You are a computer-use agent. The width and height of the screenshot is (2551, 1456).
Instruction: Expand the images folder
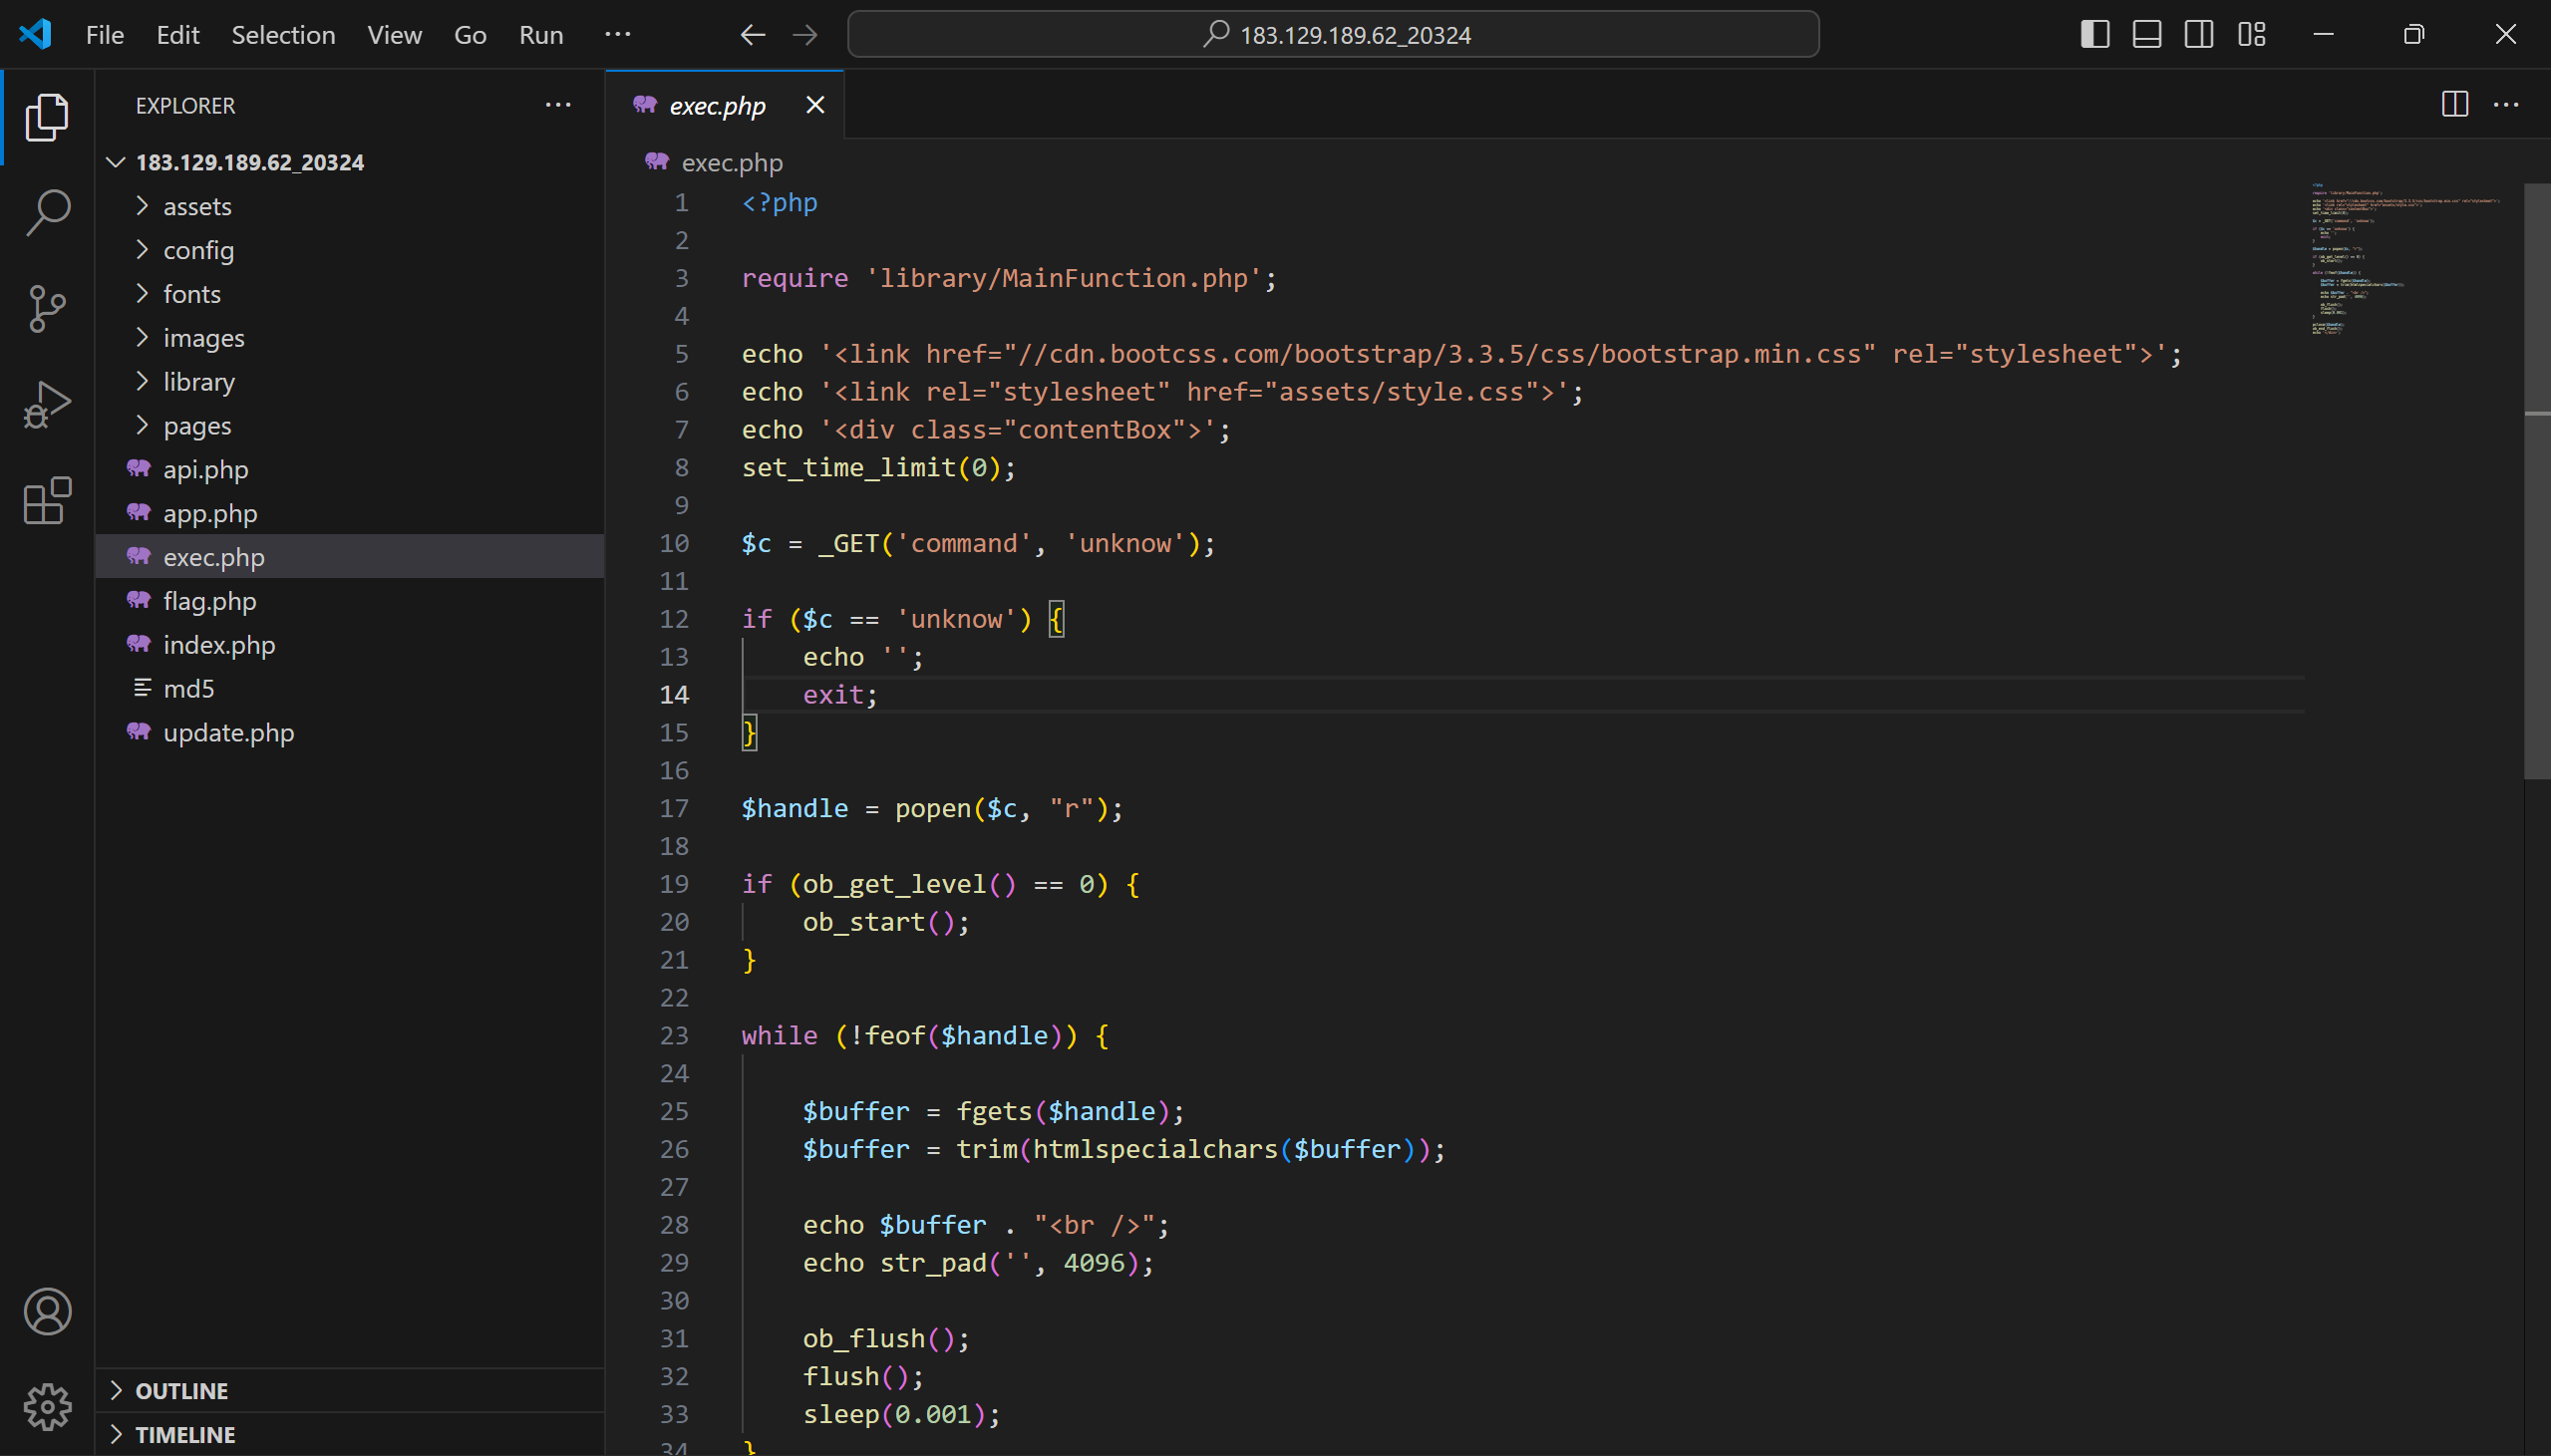(350, 338)
